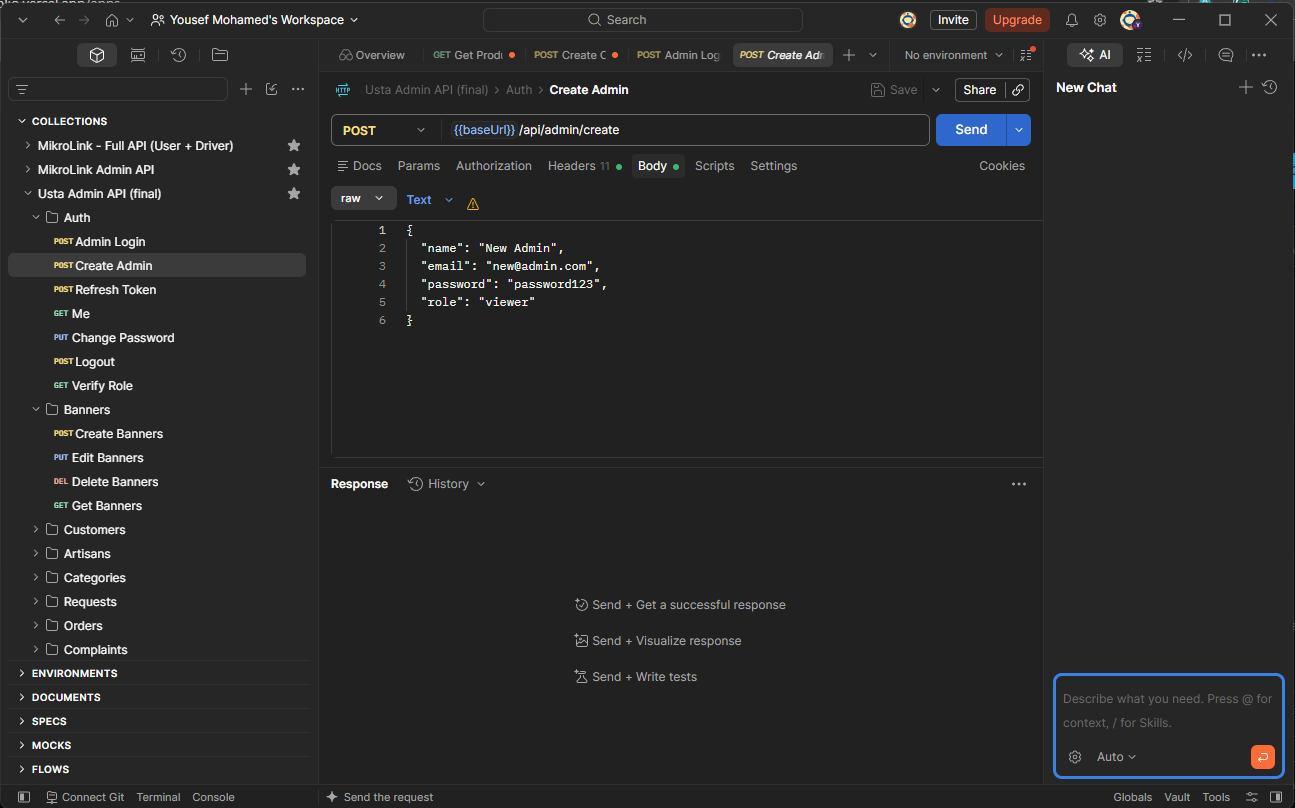Click the layout settings icon in status bar
Image resolution: width=1295 pixels, height=808 pixels.
[x=1252, y=797]
